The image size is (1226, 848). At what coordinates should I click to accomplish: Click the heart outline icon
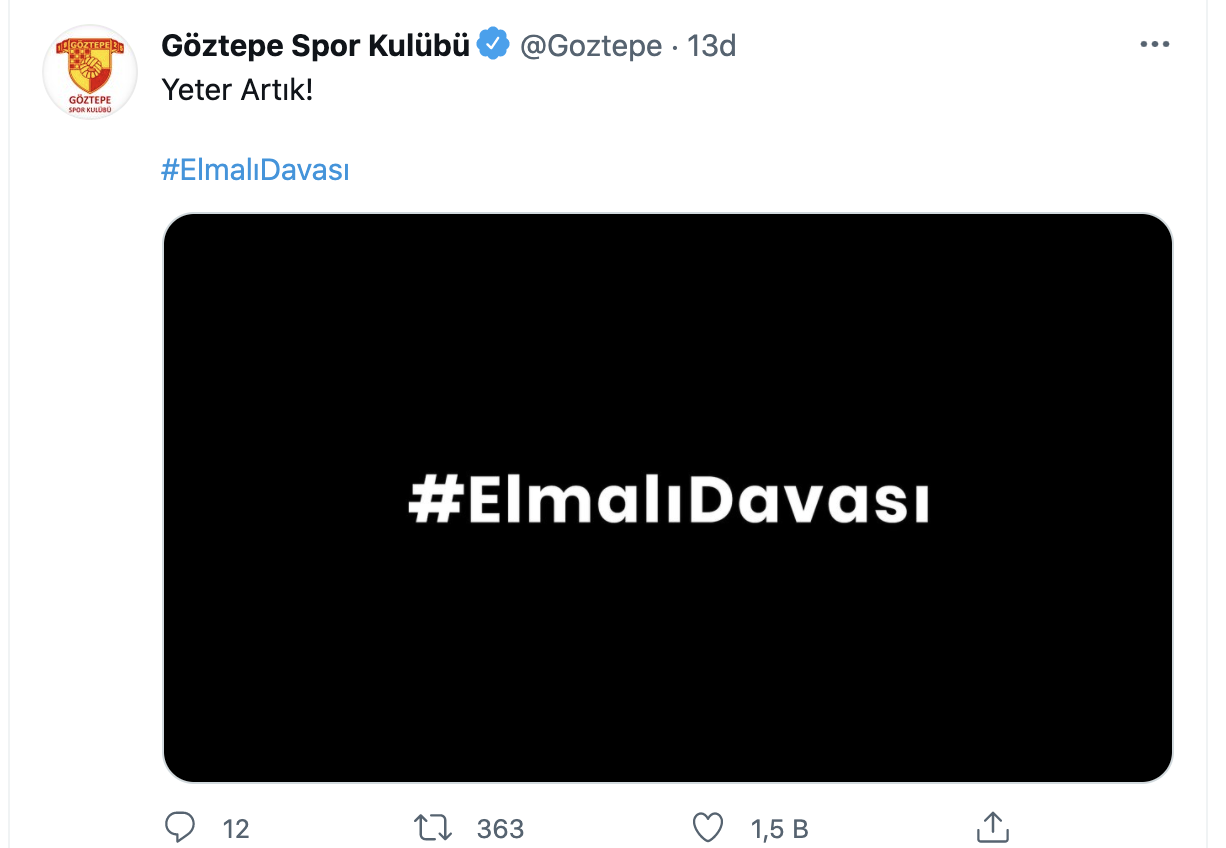(708, 828)
